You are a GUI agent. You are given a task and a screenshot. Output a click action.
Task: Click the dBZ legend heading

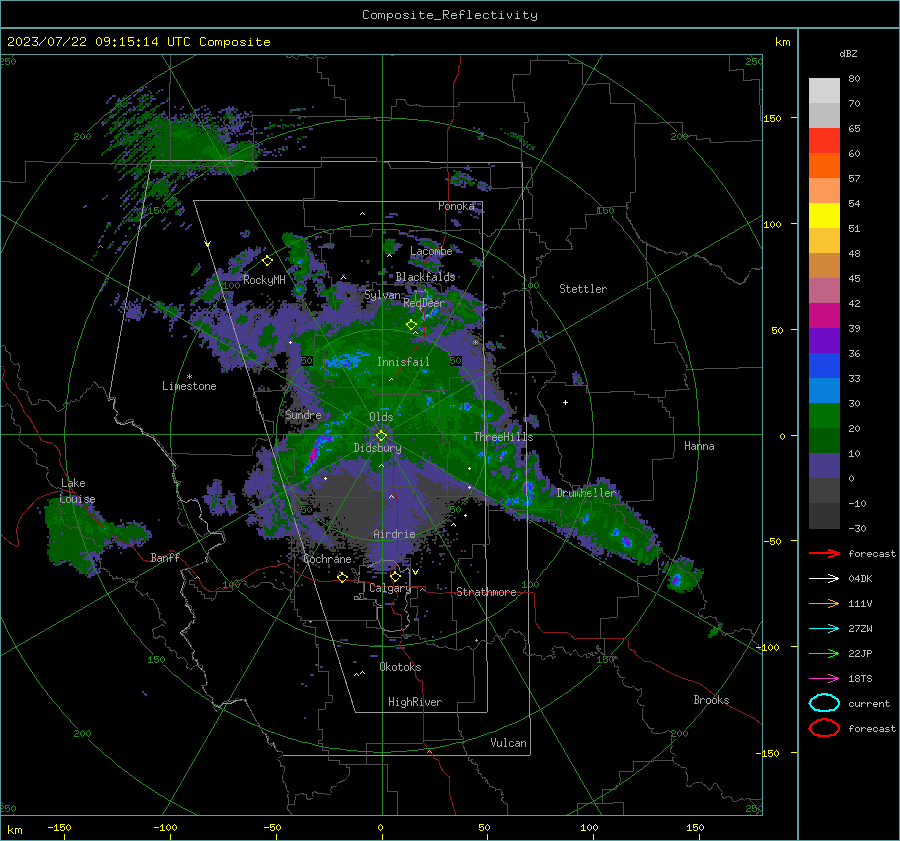[x=848, y=53]
